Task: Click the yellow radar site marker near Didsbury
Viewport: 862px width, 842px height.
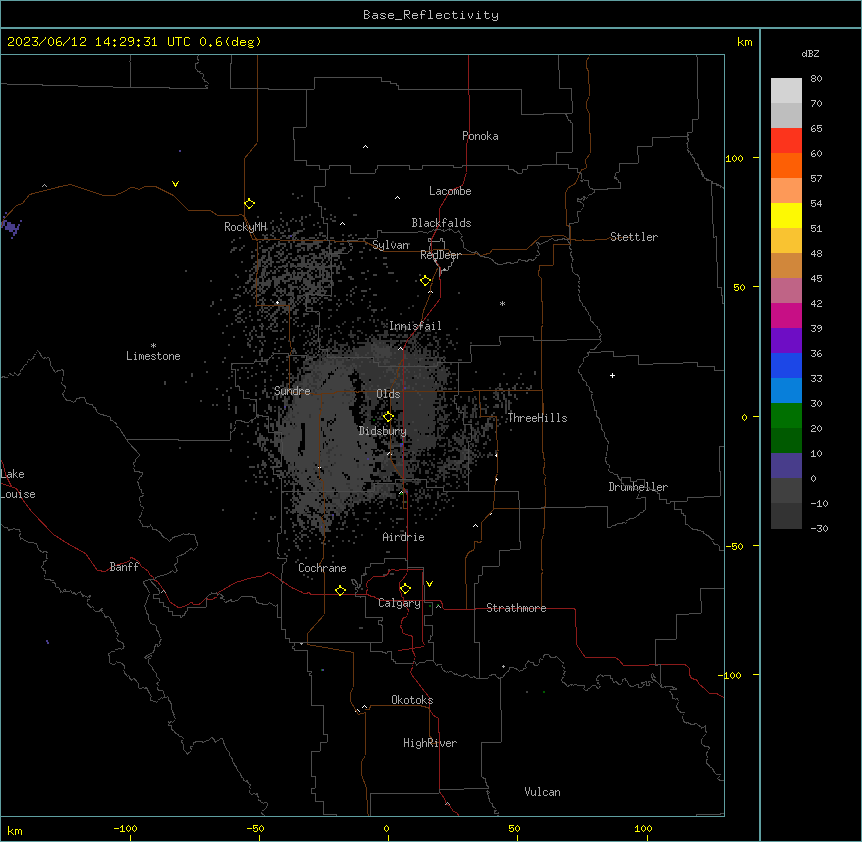Action: (388, 417)
